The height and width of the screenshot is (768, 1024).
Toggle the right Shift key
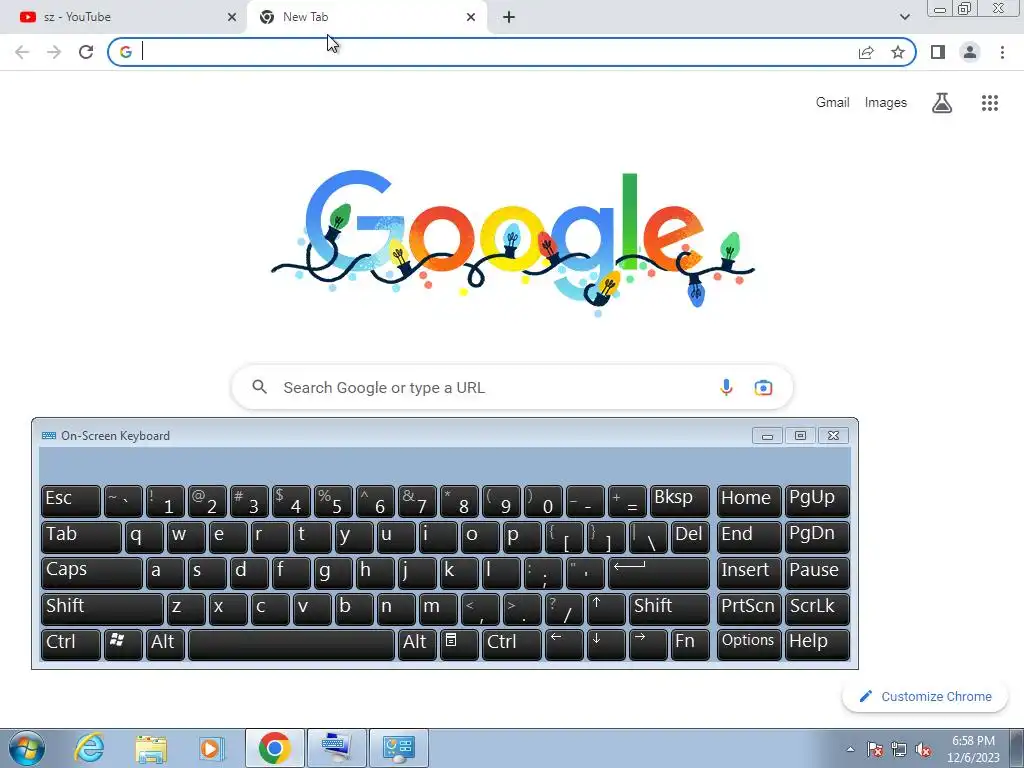point(669,608)
